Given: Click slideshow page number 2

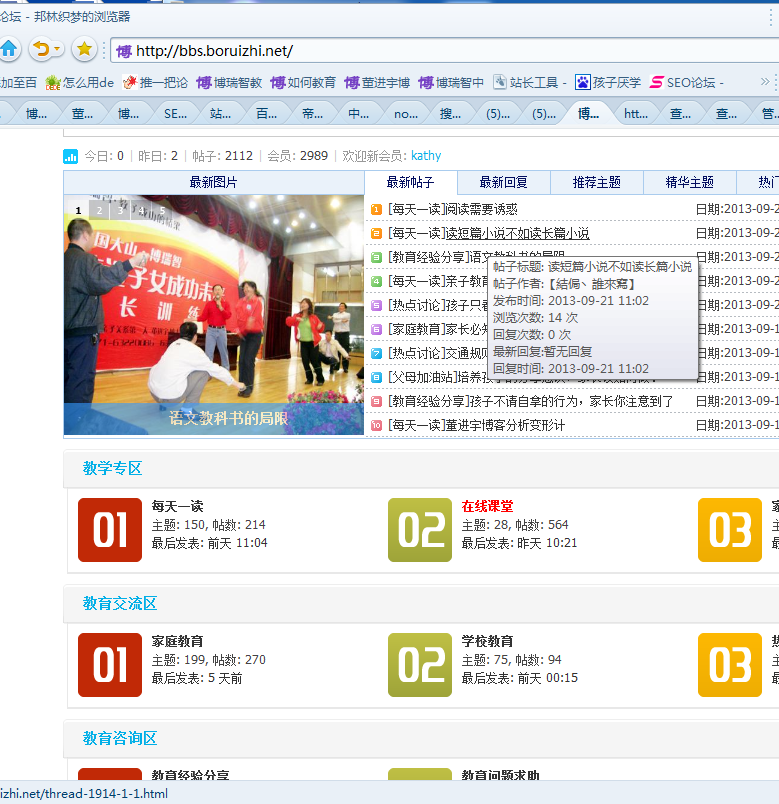Looking at the screenshot, I should (99, 210).
